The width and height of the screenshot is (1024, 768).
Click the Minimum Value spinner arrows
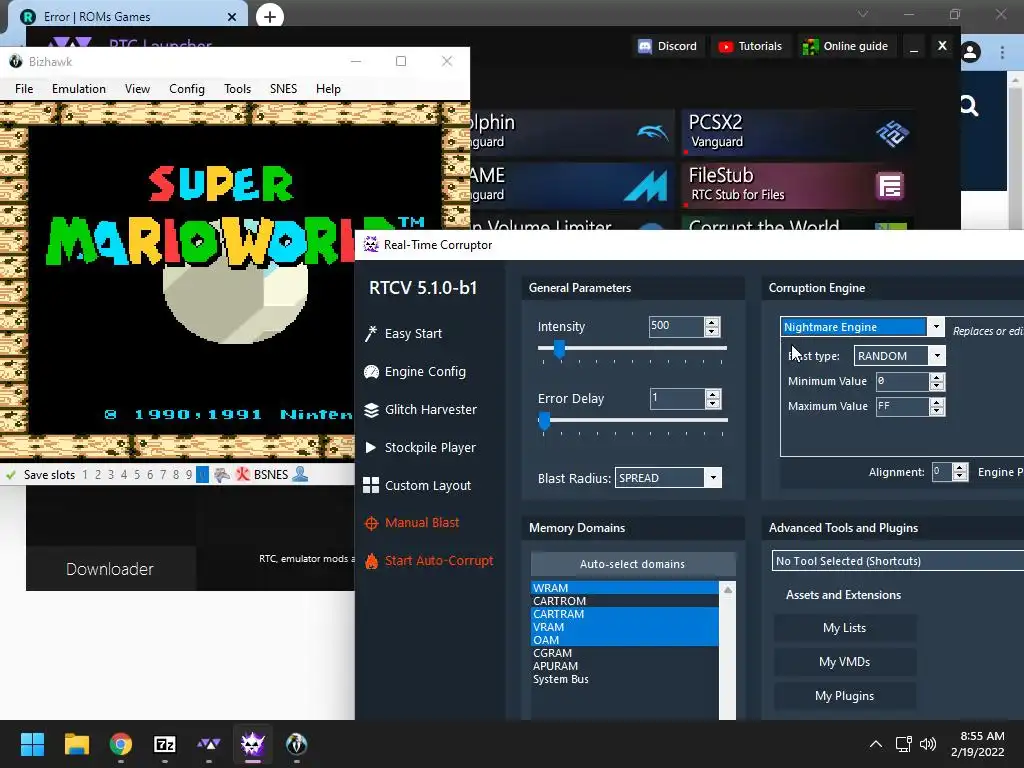pos(936,381)
